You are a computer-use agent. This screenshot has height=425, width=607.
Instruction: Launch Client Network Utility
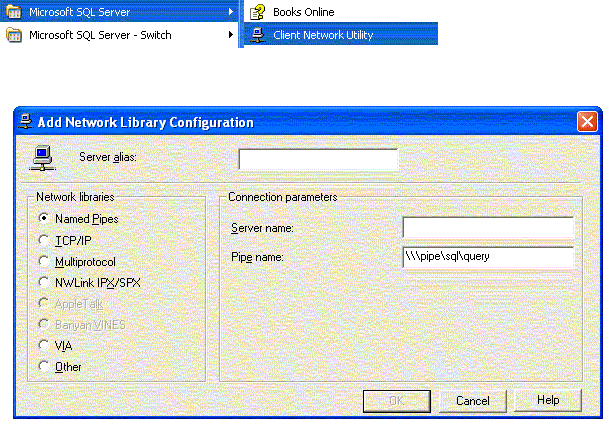click(x=341, y=34)
